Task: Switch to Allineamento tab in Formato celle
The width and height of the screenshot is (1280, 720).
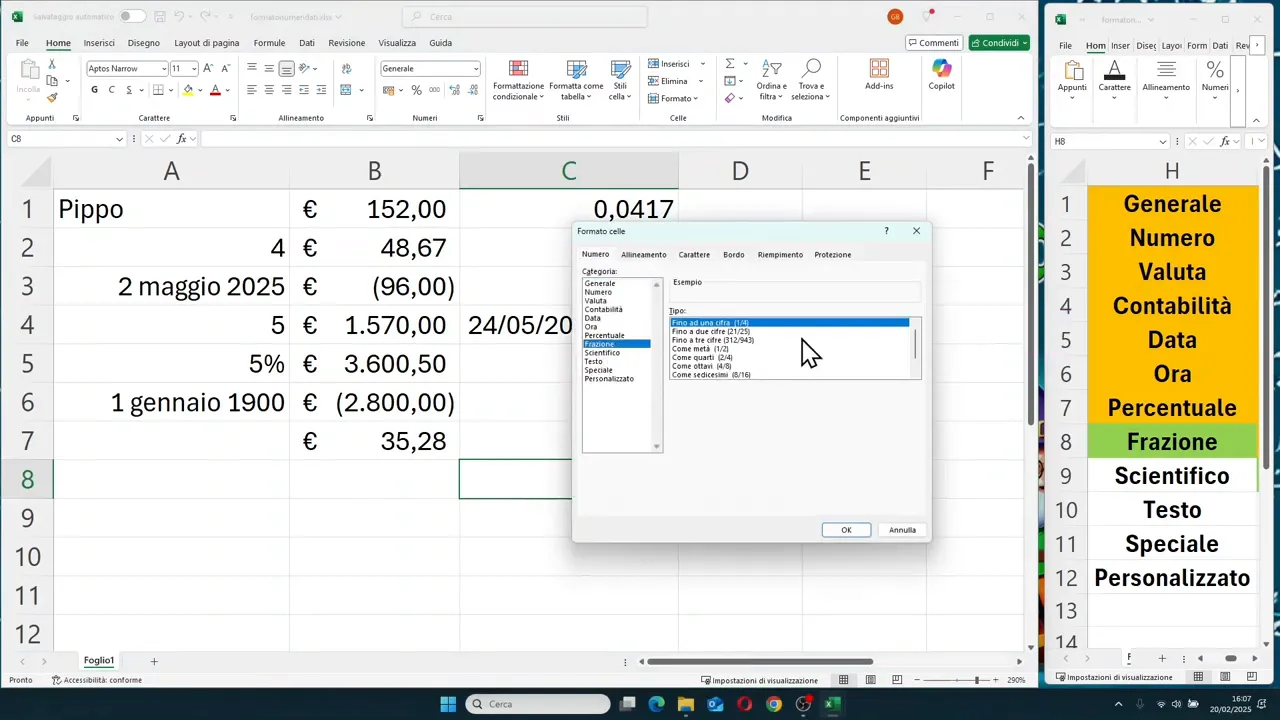Action: pos(644,255)
